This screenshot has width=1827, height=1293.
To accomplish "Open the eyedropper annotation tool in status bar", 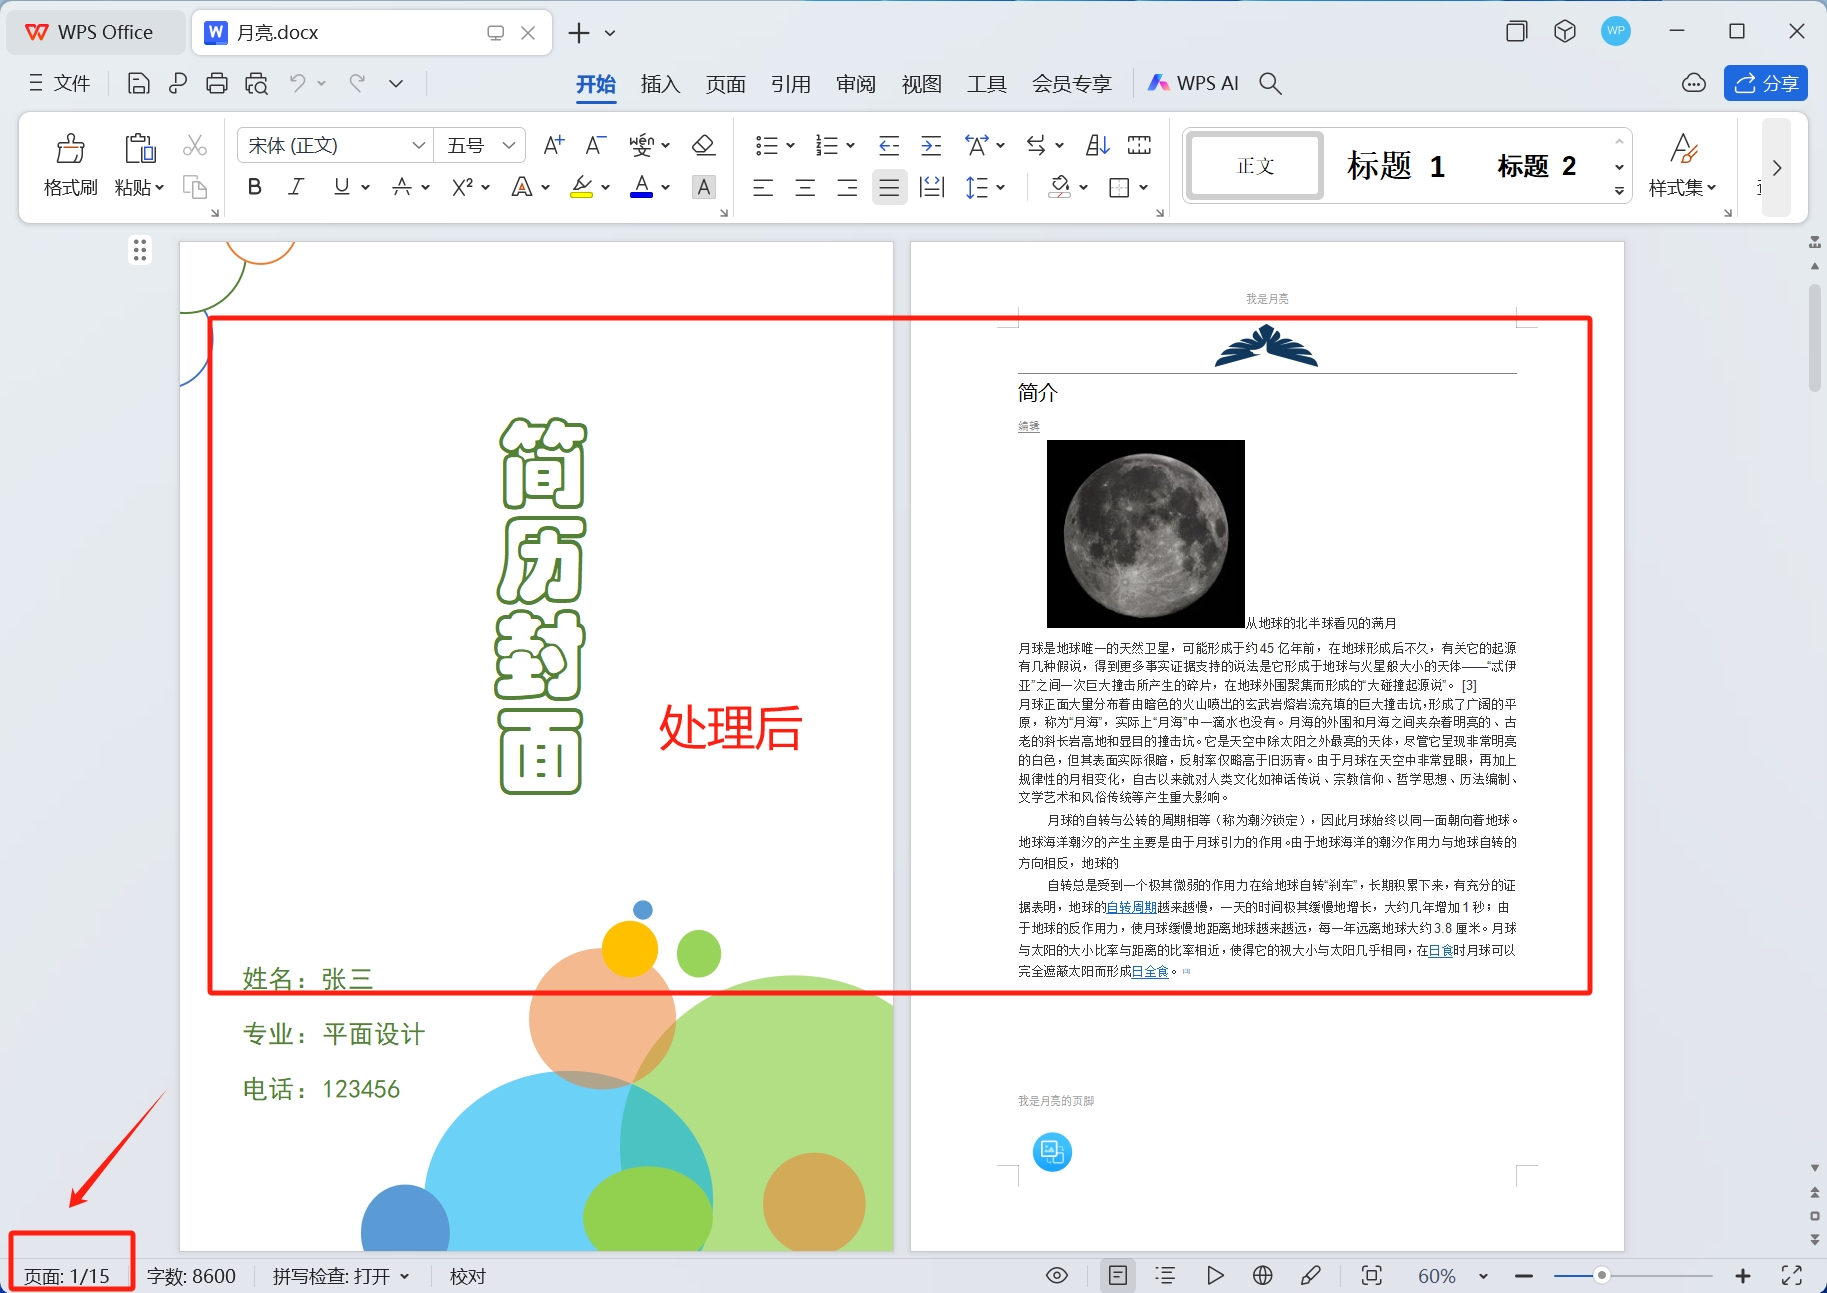I will [1311, 1276].
